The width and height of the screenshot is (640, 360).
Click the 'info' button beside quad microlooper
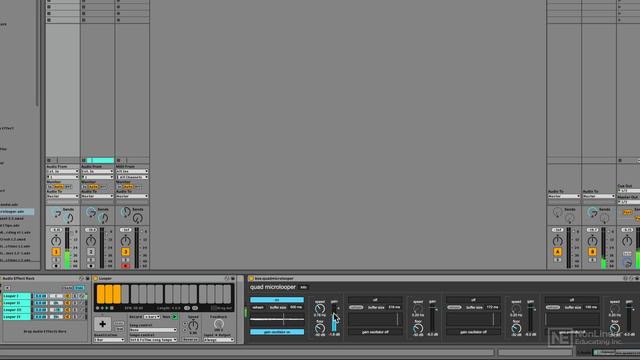pyautogui.click(x=303, y=287)
